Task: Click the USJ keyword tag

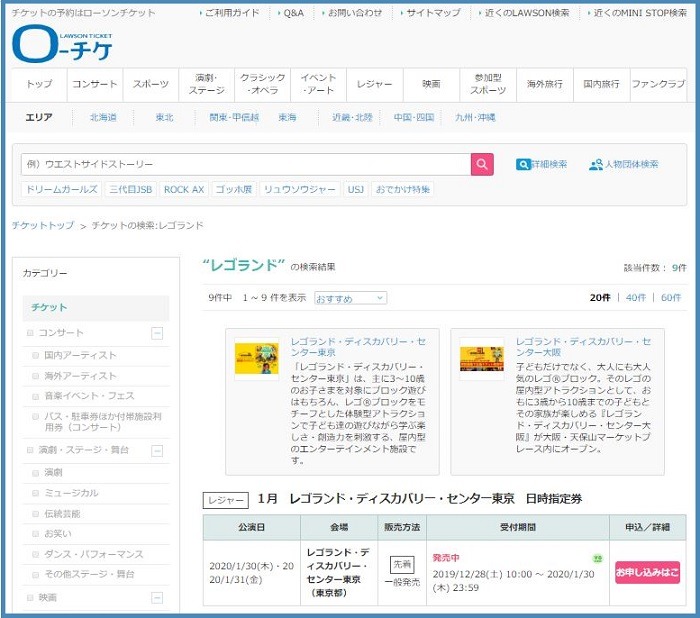Action: (x=356, y=189)
